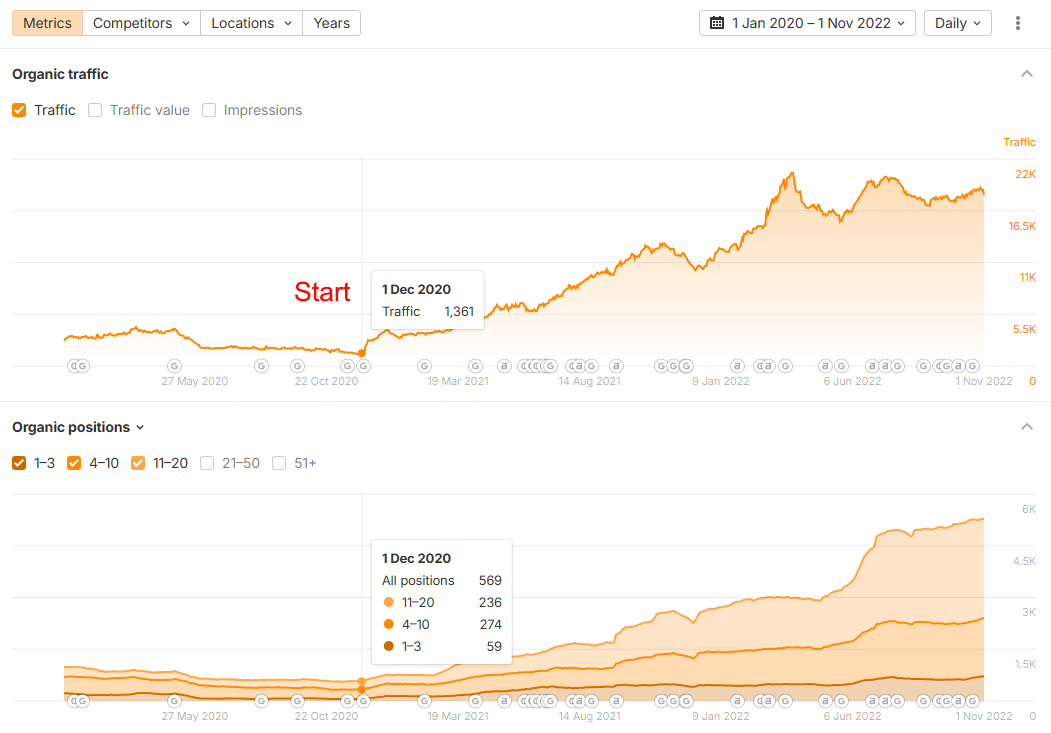Click the 22K traffic axis value

[x=1026, y=174]
